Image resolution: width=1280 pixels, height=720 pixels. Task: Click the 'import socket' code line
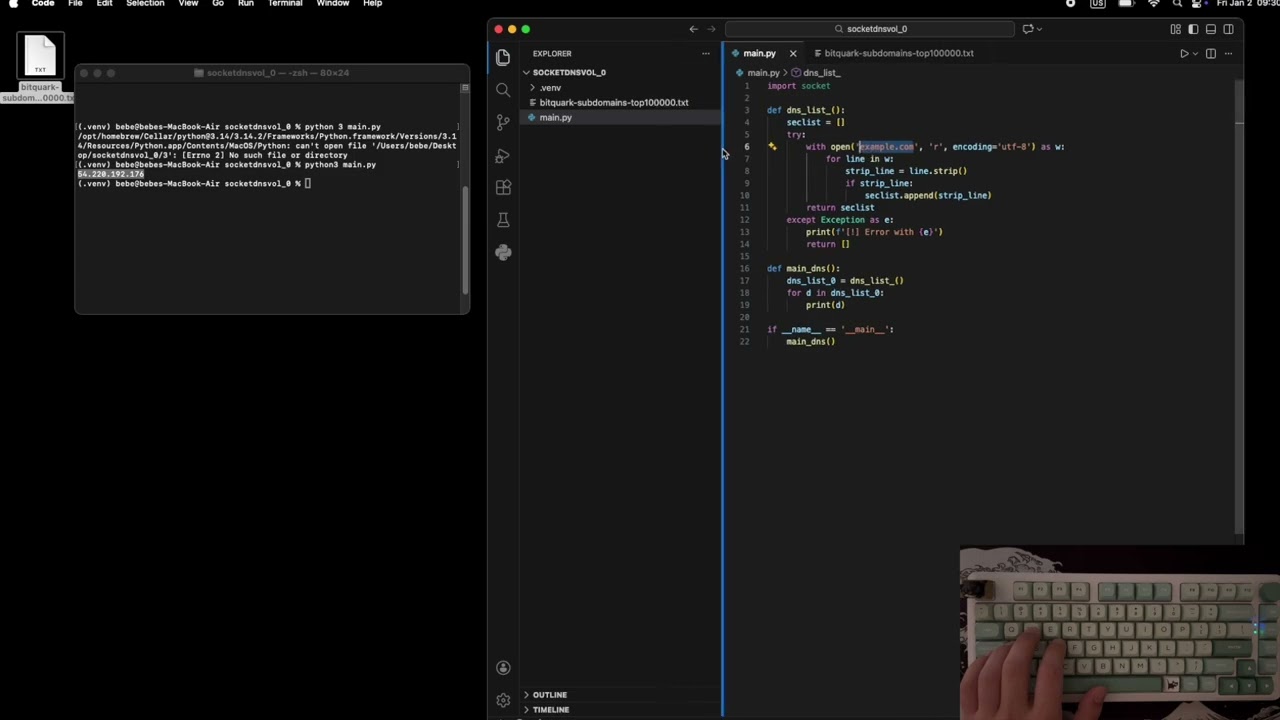coord(799,86)
